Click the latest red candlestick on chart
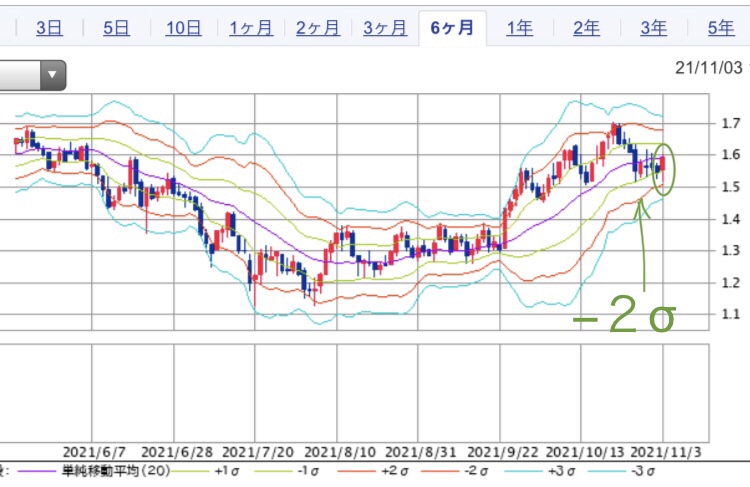Viewport: 750px width, 487px height. tap(662, 164)
